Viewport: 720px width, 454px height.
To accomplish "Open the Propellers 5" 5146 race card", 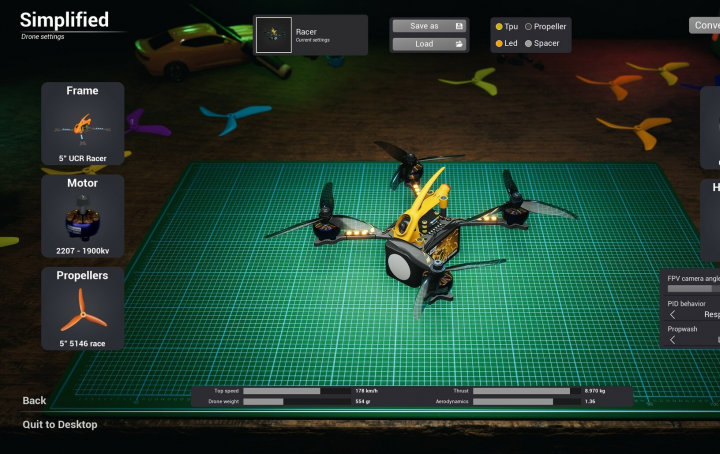I will pyautogui.click(x=83, y=308).
